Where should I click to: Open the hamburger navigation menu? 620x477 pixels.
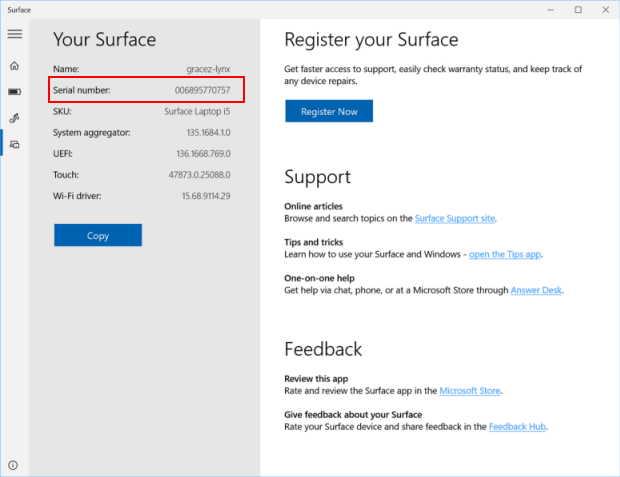(15, 34)
